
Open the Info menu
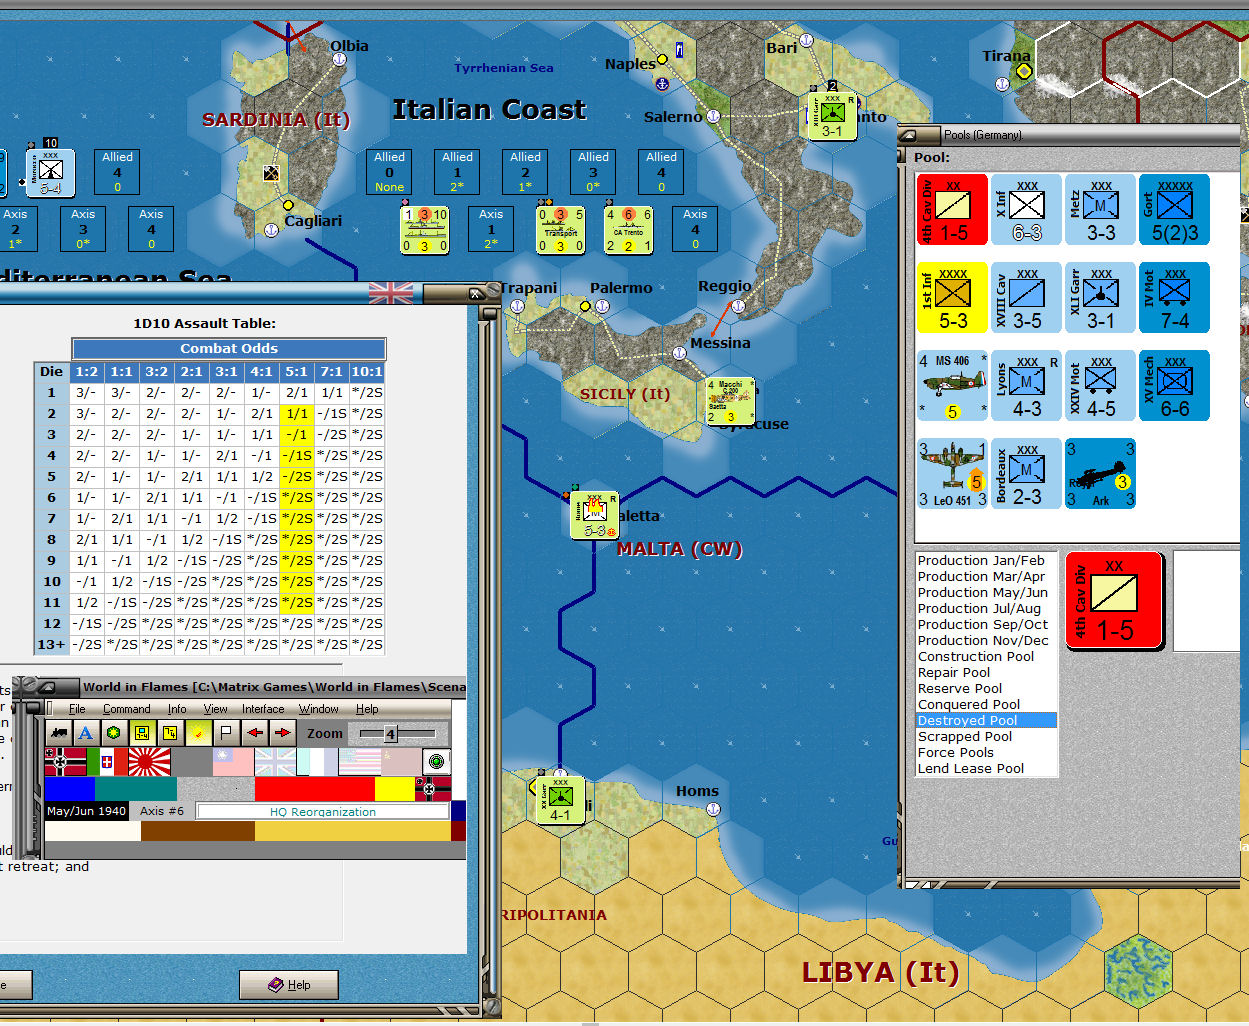pyautogui.click(x=177, y=709)
